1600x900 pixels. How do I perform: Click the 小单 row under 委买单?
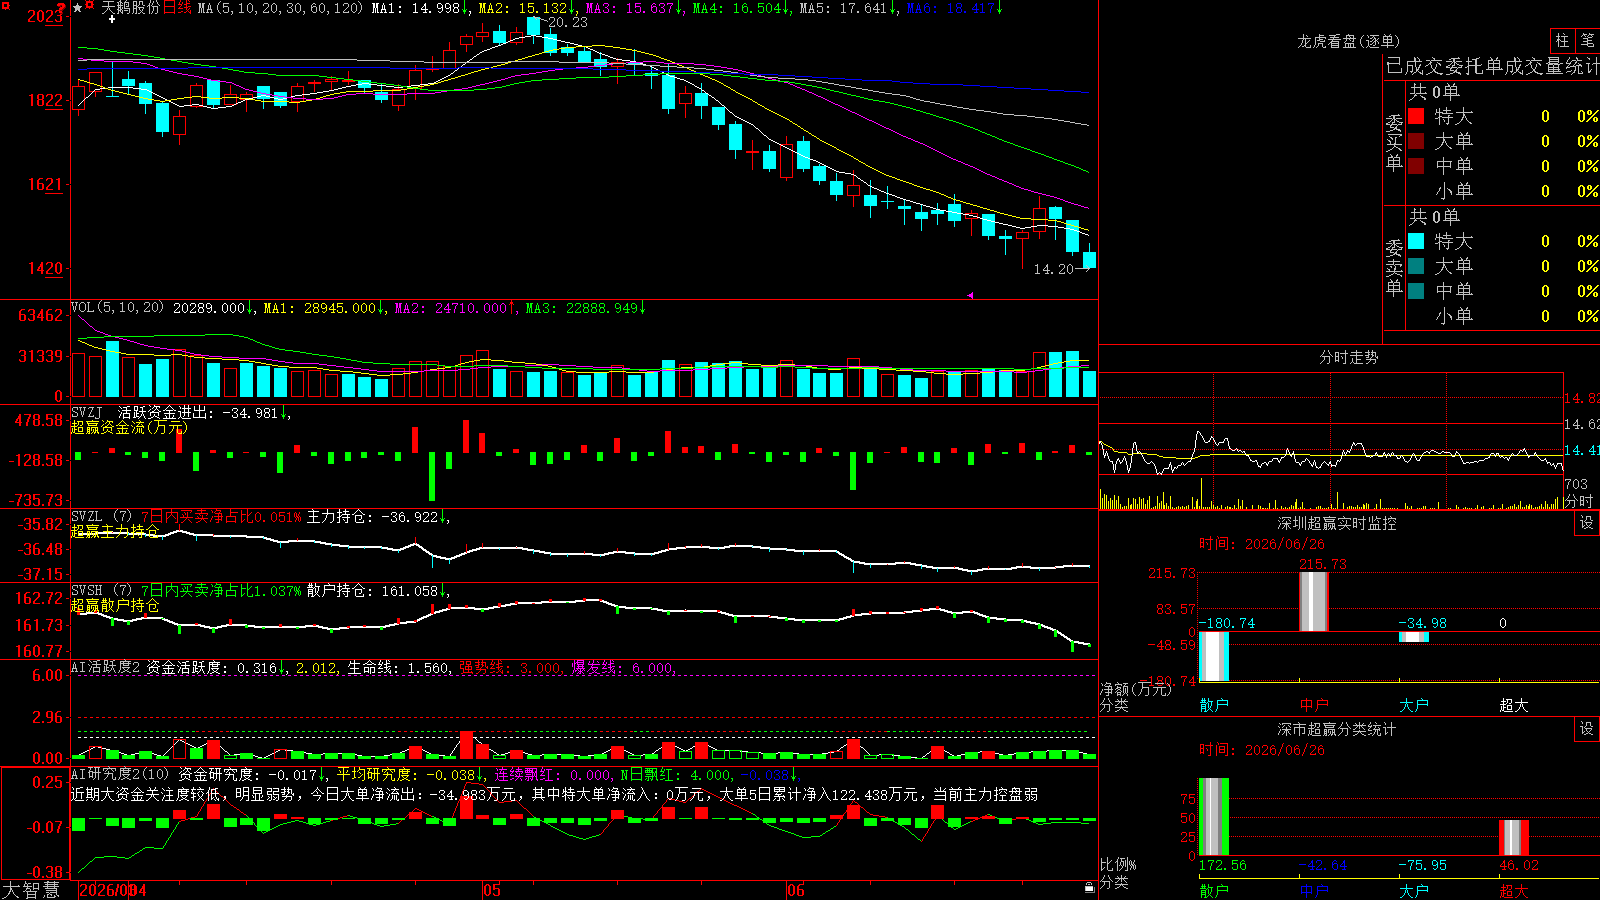(1504, 191)
